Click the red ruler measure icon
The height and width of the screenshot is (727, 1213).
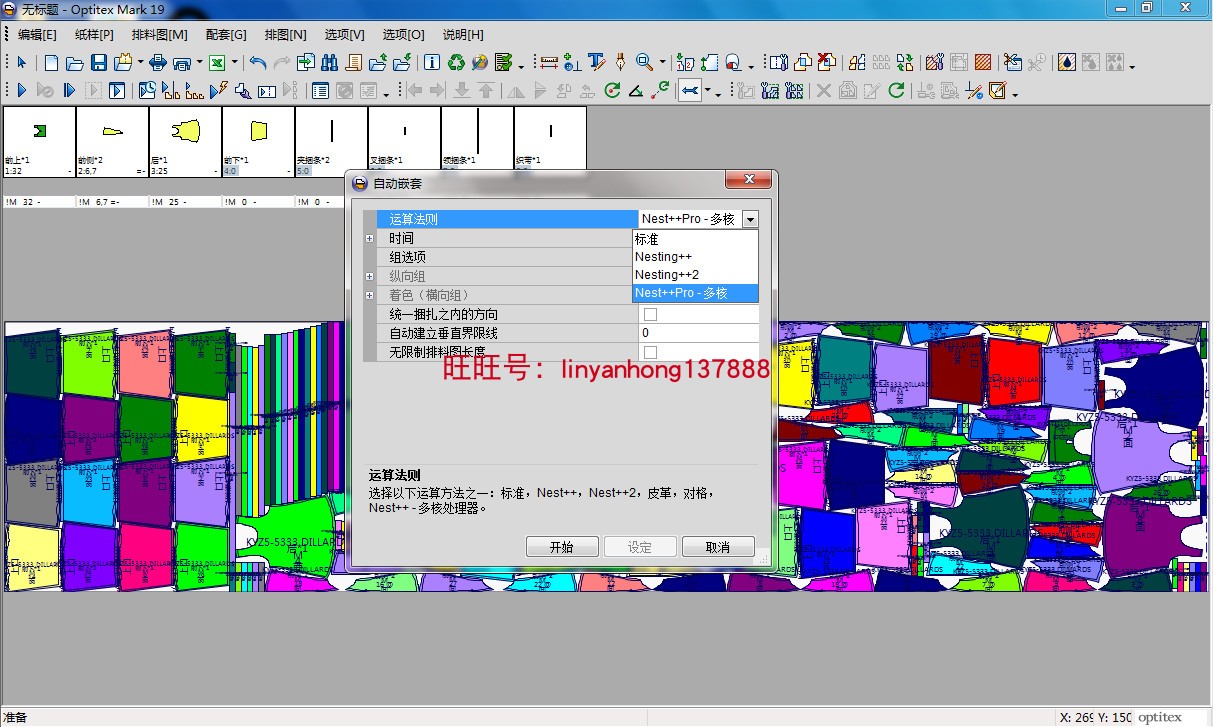click(548, 62)
